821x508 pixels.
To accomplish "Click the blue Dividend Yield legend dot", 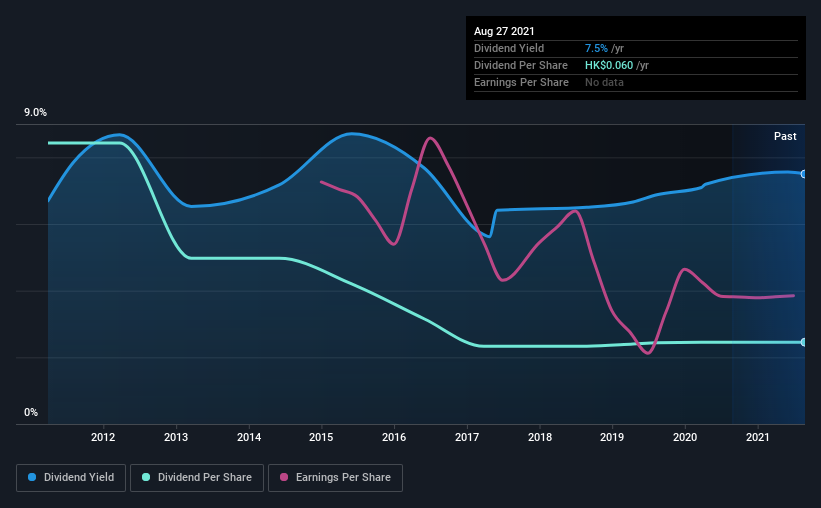I will pos(32,477).
